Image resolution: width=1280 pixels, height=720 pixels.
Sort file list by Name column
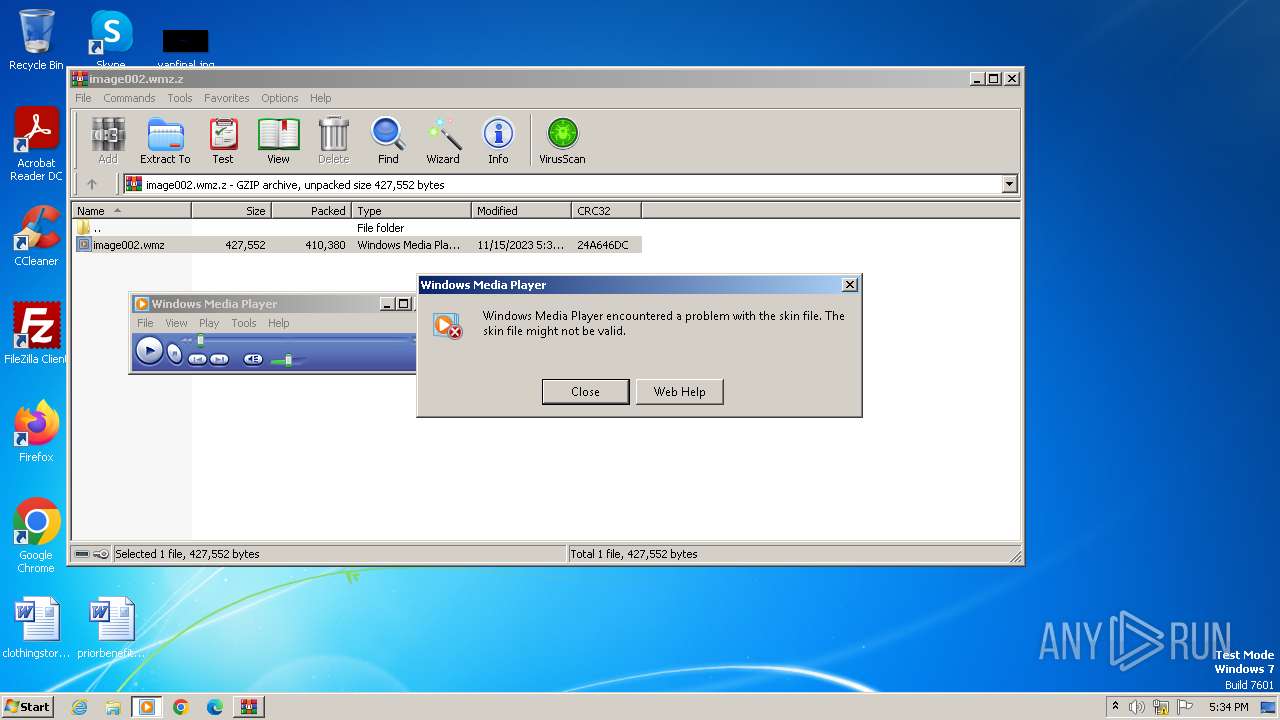pyautogui.click(x=131, y=211)
